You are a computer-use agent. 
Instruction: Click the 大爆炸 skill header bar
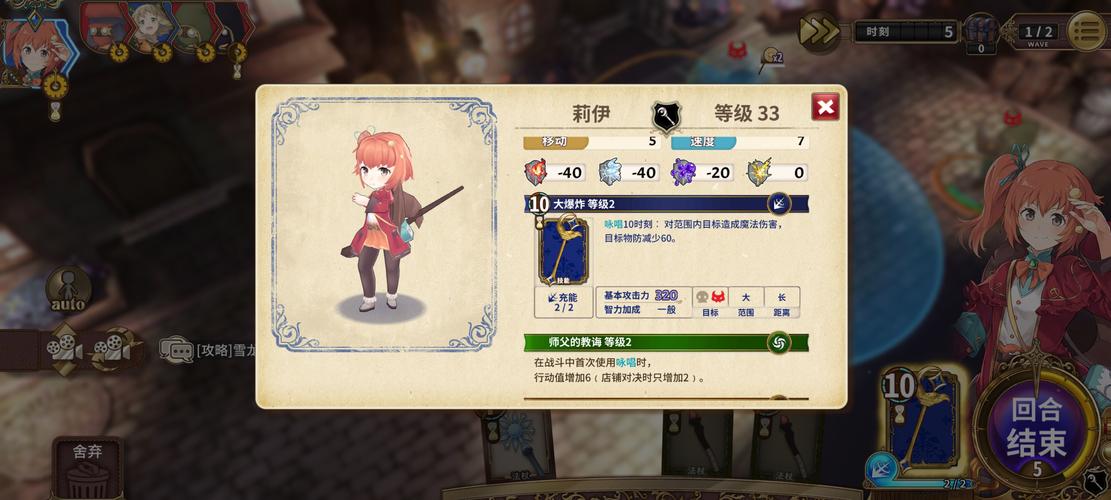pyautogui.click(x=667, y=204)
